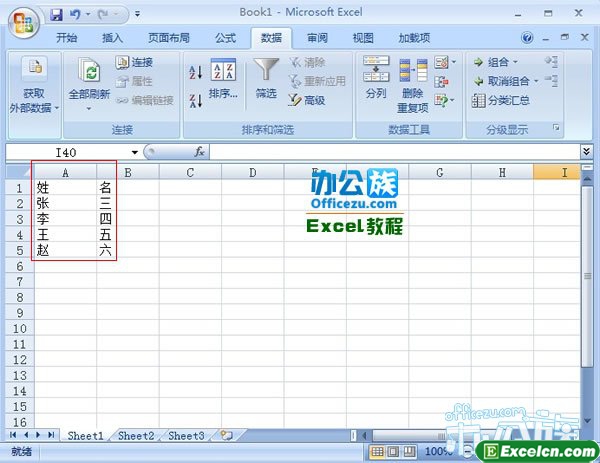The width and height of the screenshot is (600, 463).
Task: Undo the last action
Action: point(75,15)
